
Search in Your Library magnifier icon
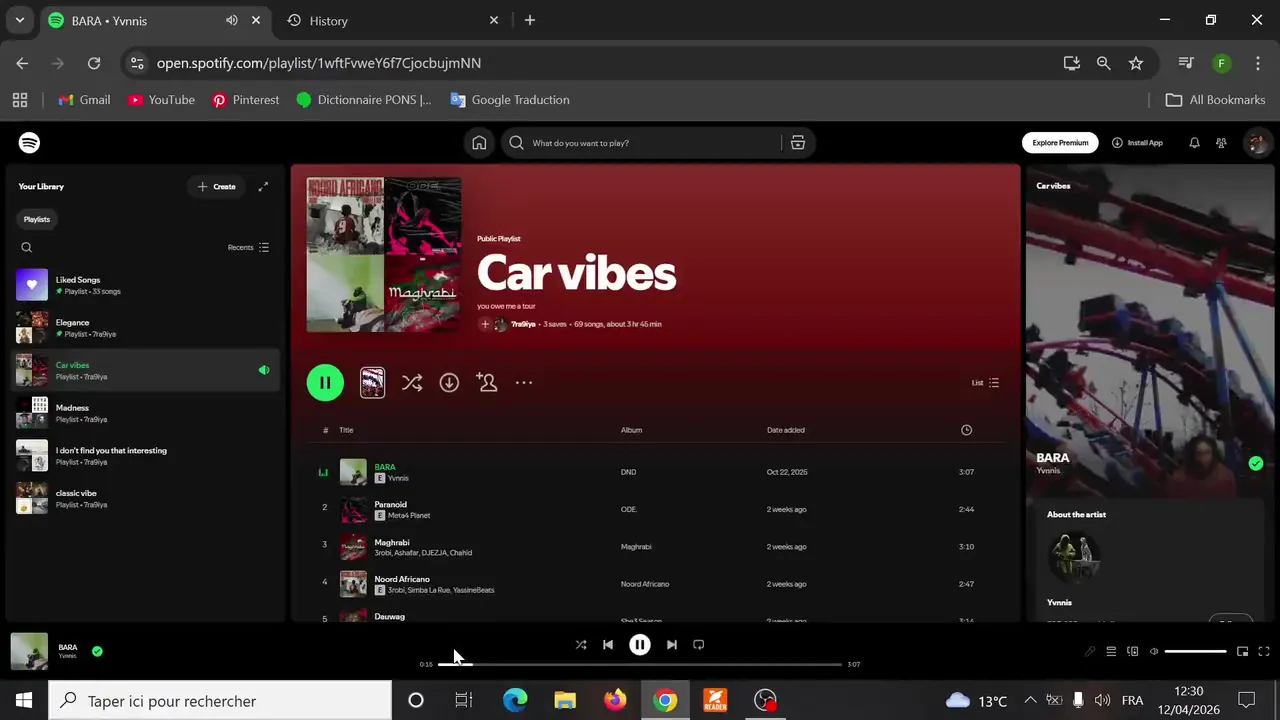27,248
